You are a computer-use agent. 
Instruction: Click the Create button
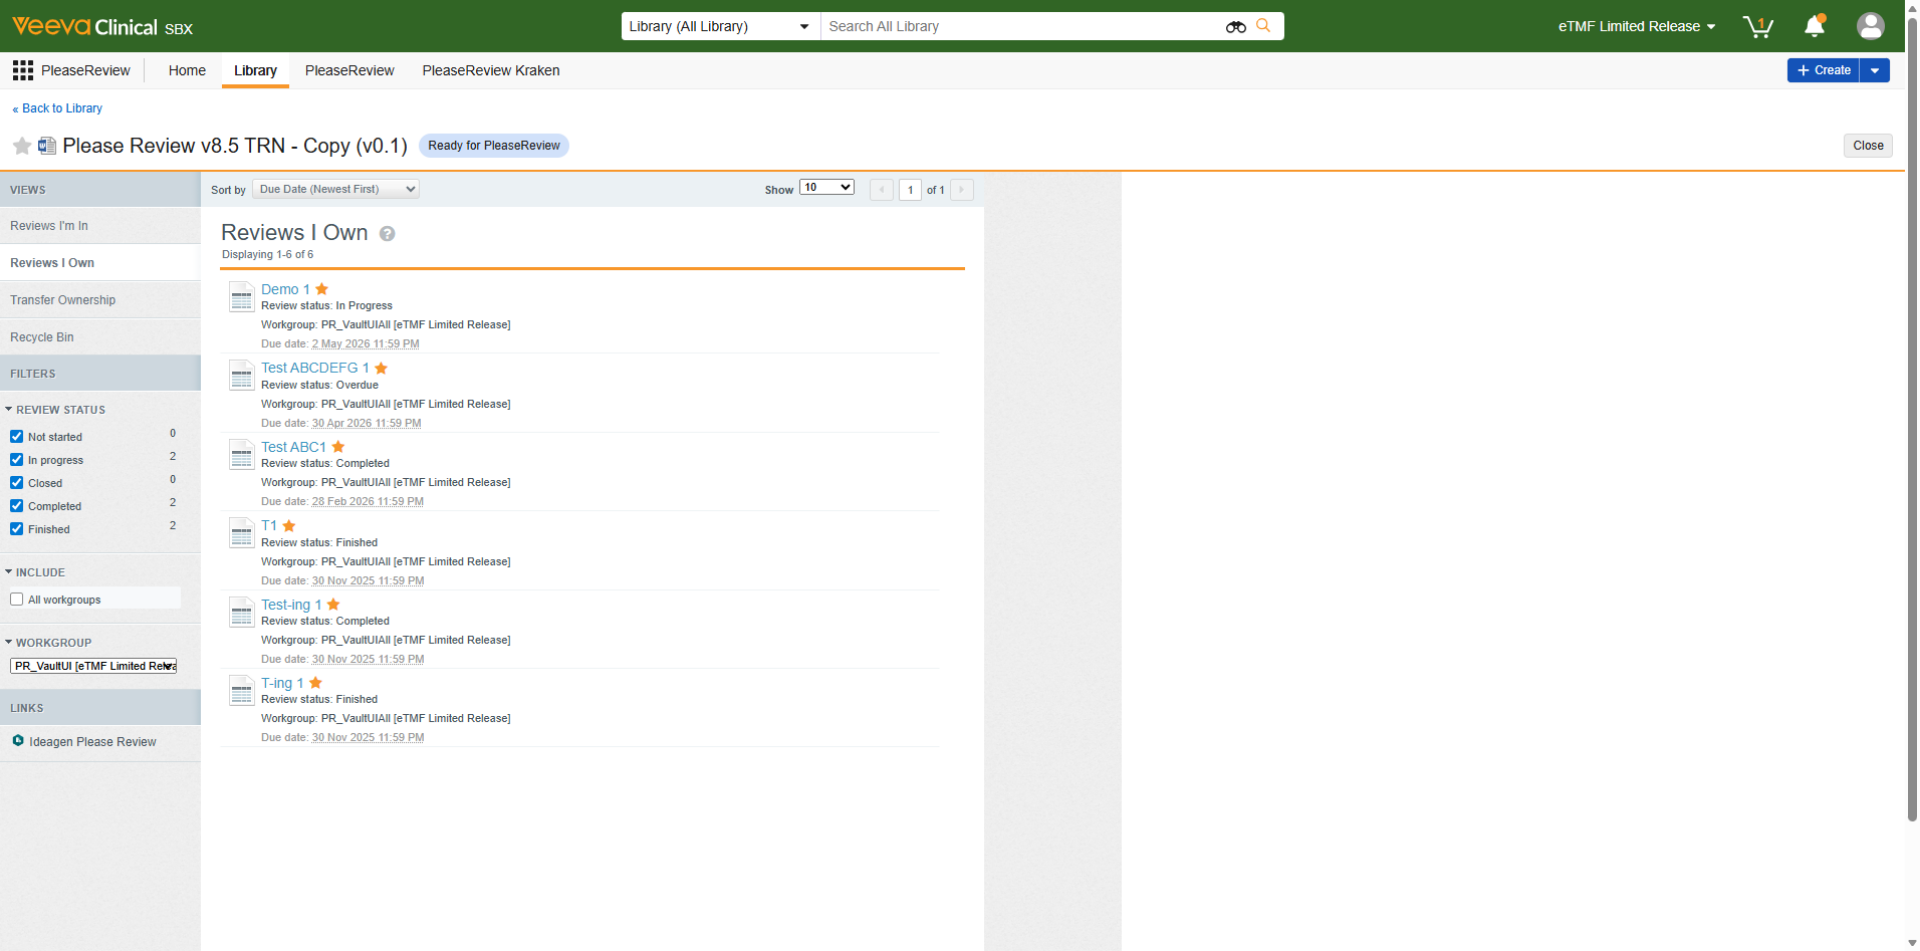1823,70
